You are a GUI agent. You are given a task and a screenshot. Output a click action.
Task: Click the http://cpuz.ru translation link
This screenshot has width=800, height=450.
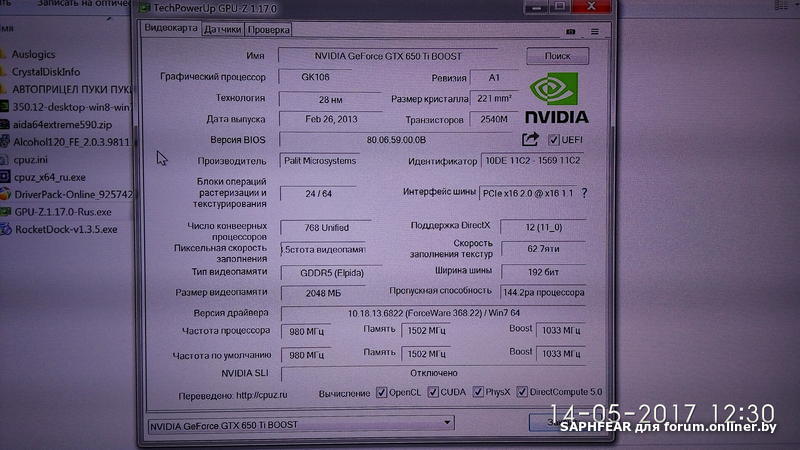pos(262,395)
